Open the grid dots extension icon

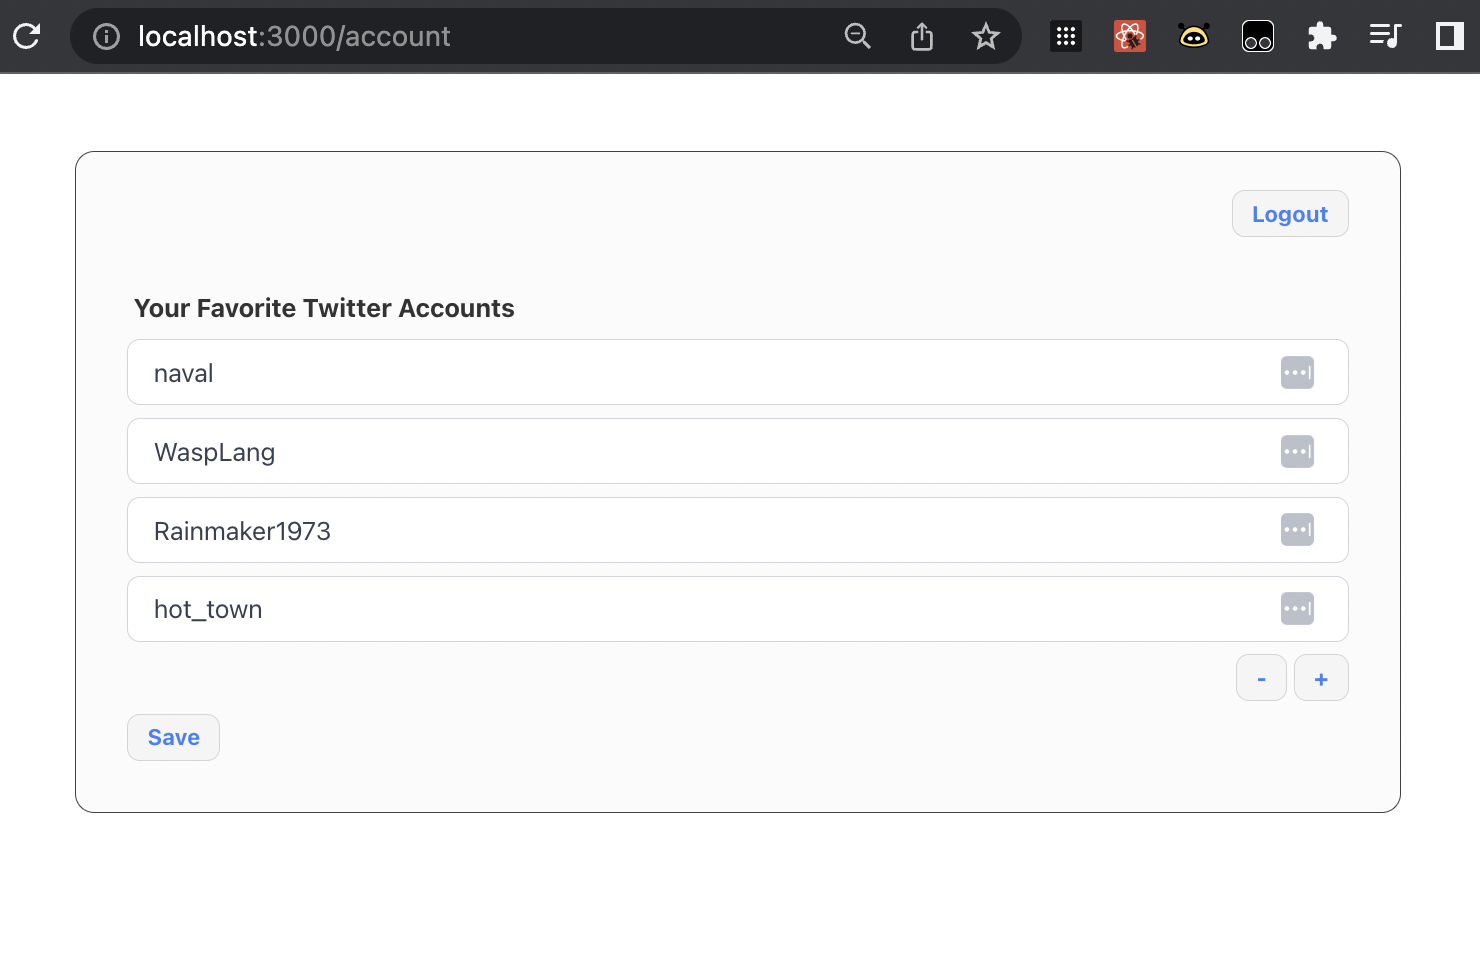click(x=1065, y=37)
